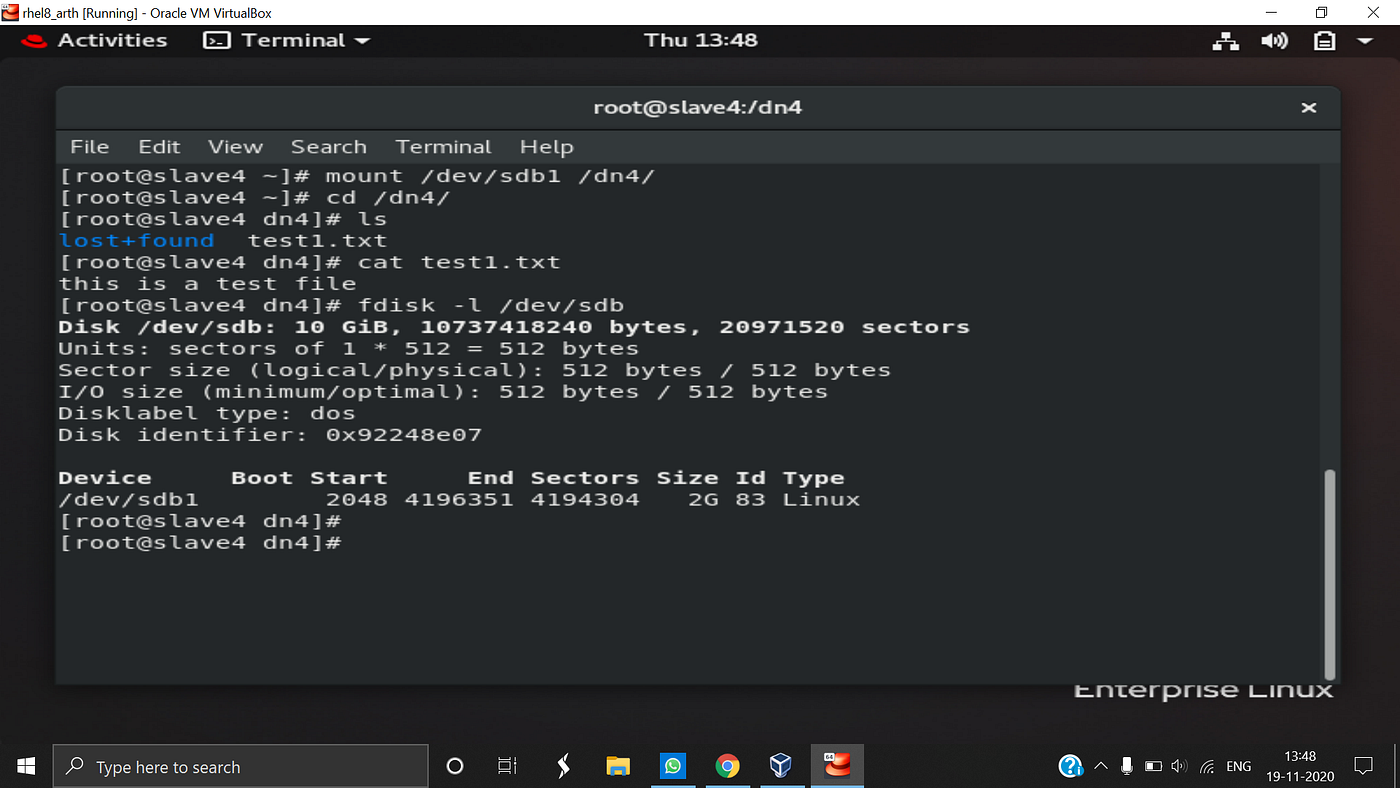Open the Terminal menu inside the terminal window
The image size is (1400, 788).
443,146
